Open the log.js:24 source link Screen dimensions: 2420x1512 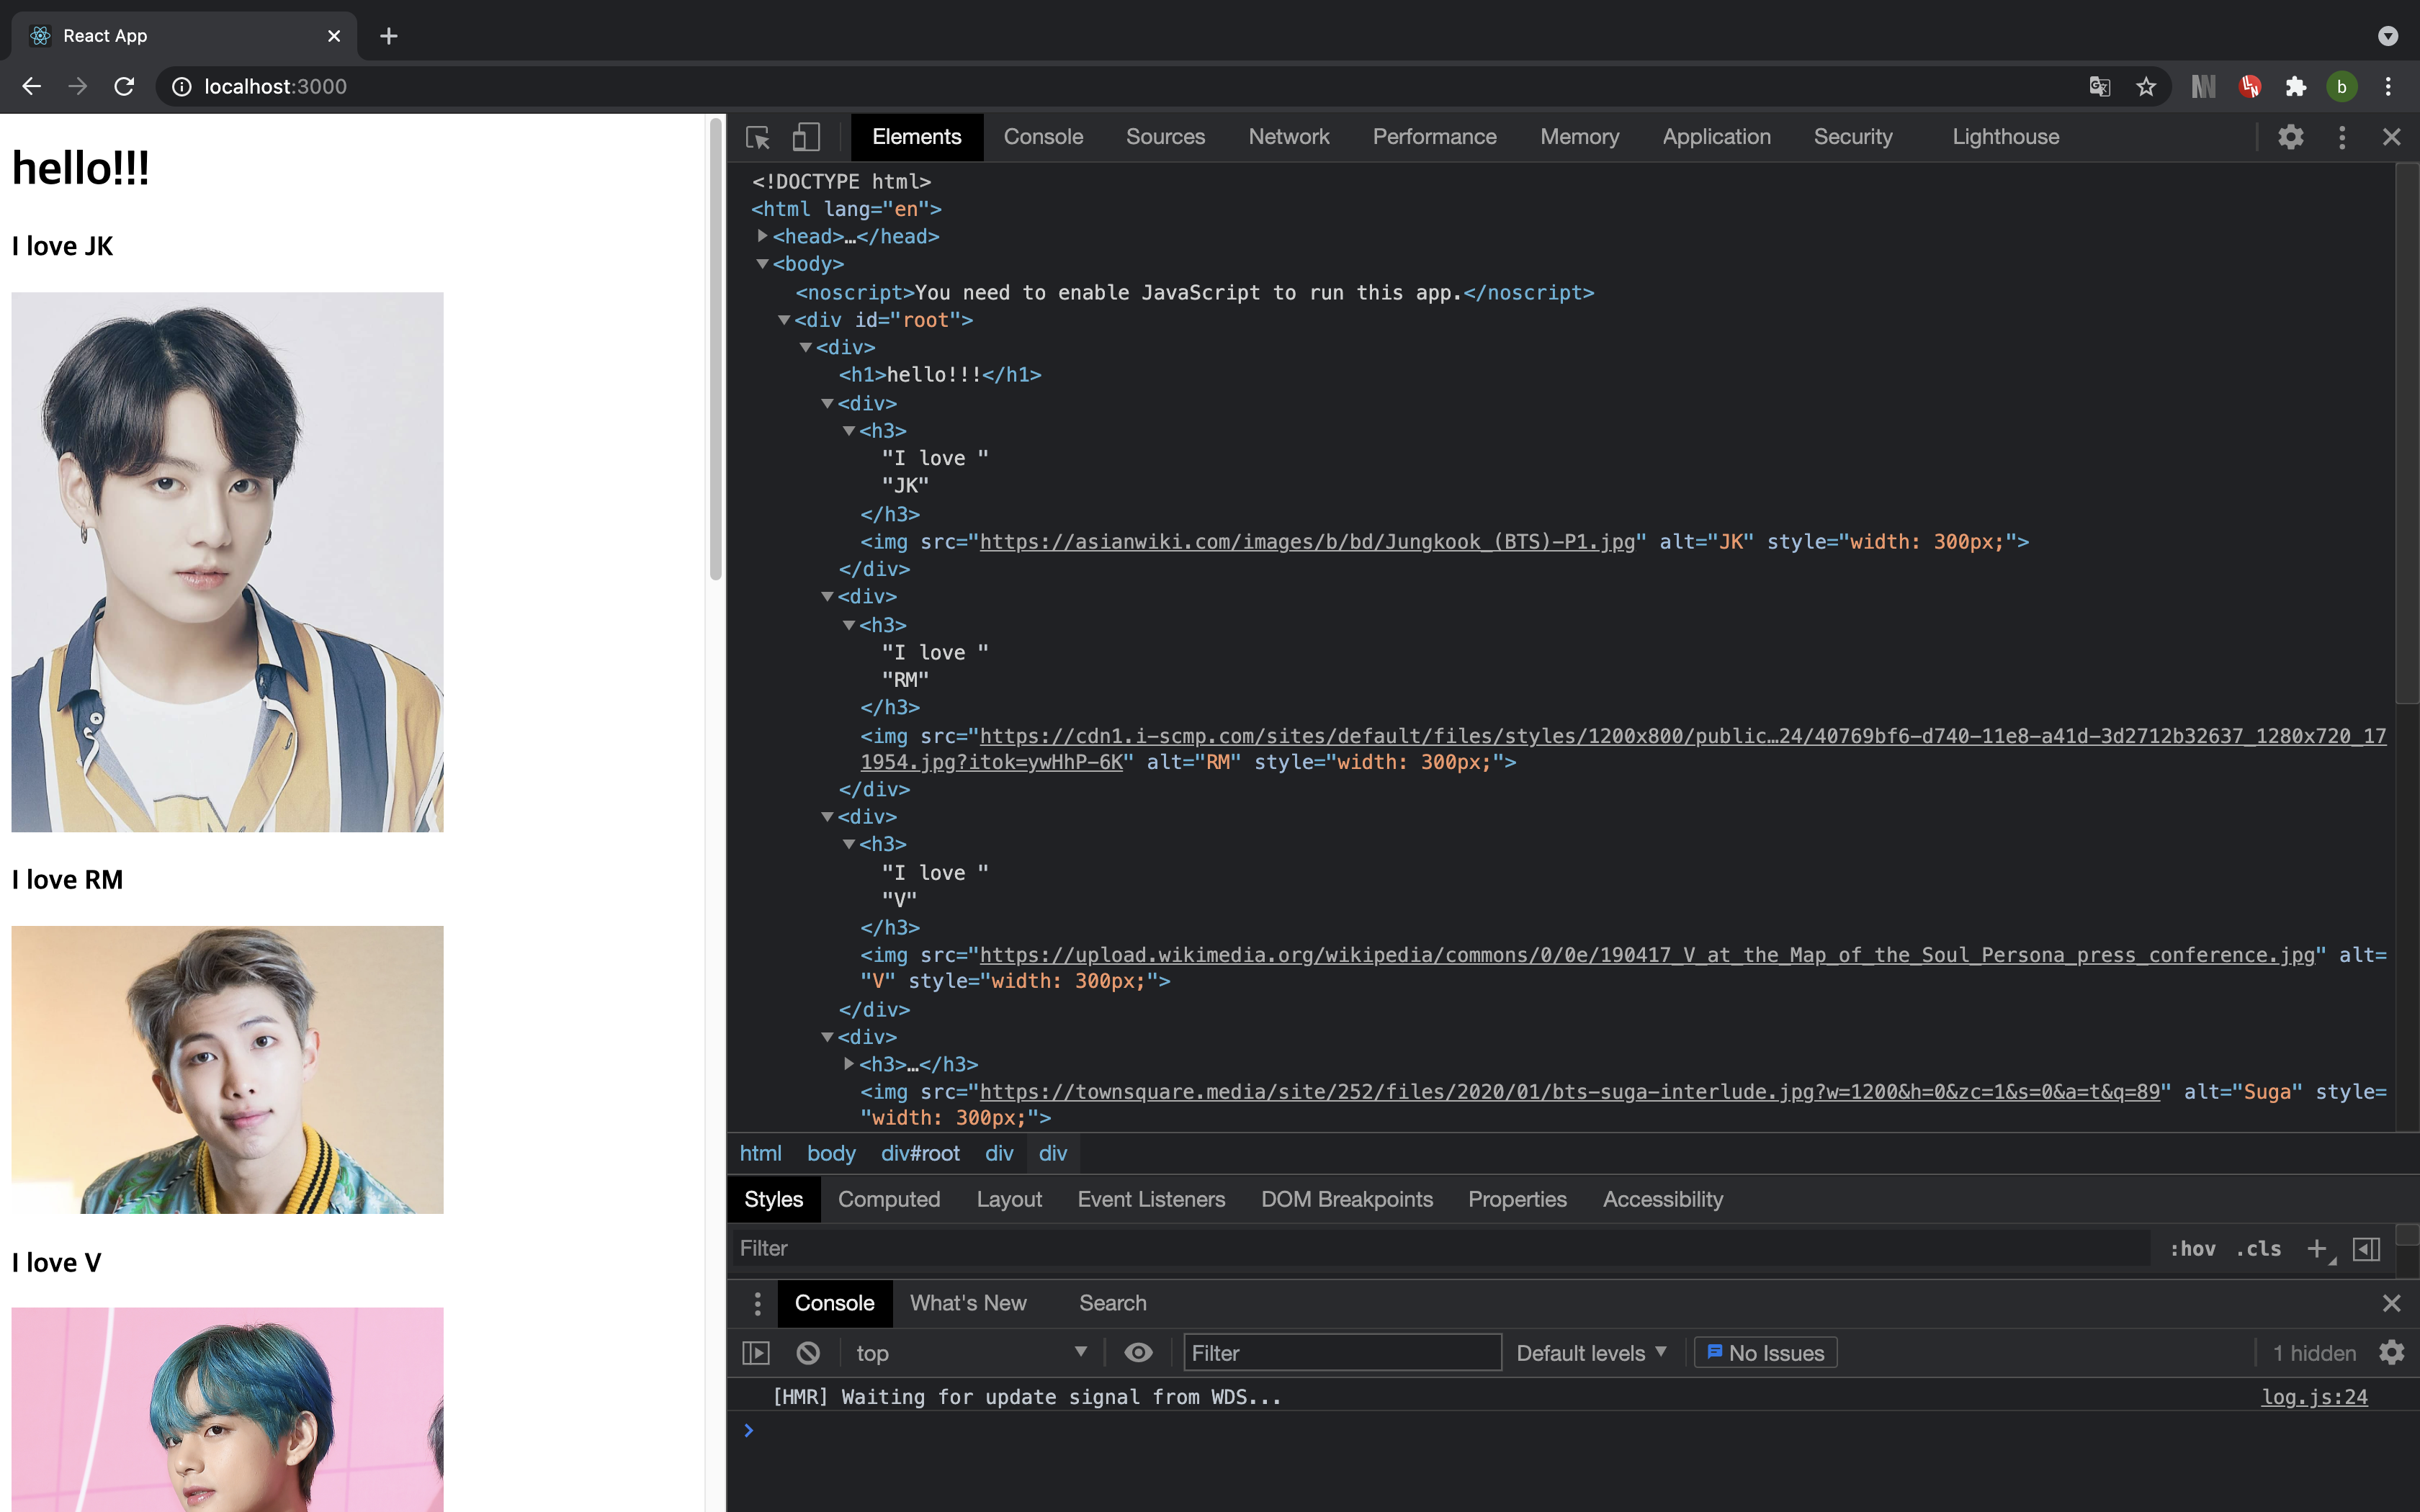pyautogui.click(x=2314, y=1397)
